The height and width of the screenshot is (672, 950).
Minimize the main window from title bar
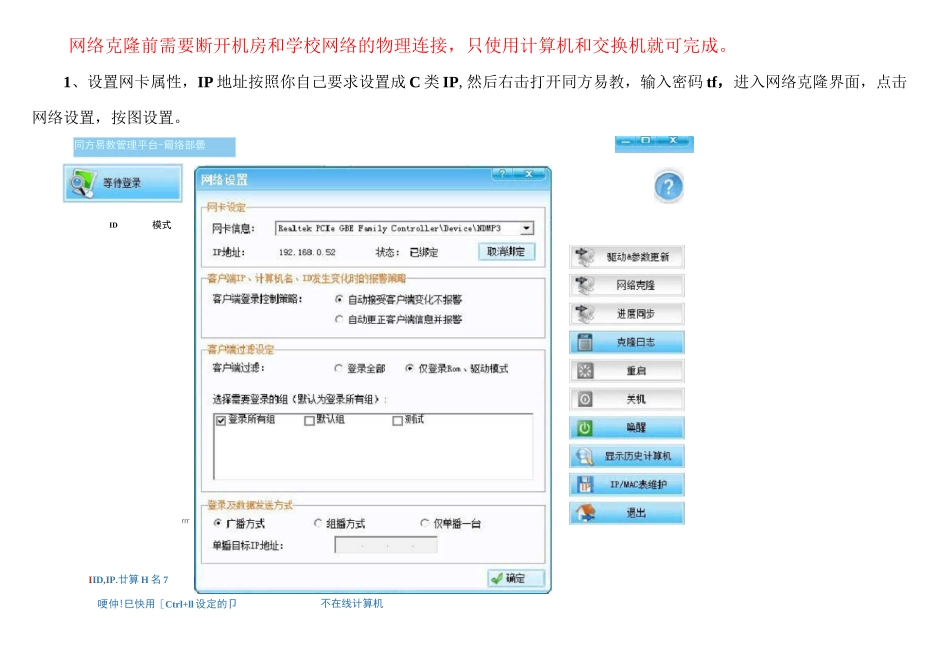click(x=626, y=141)
